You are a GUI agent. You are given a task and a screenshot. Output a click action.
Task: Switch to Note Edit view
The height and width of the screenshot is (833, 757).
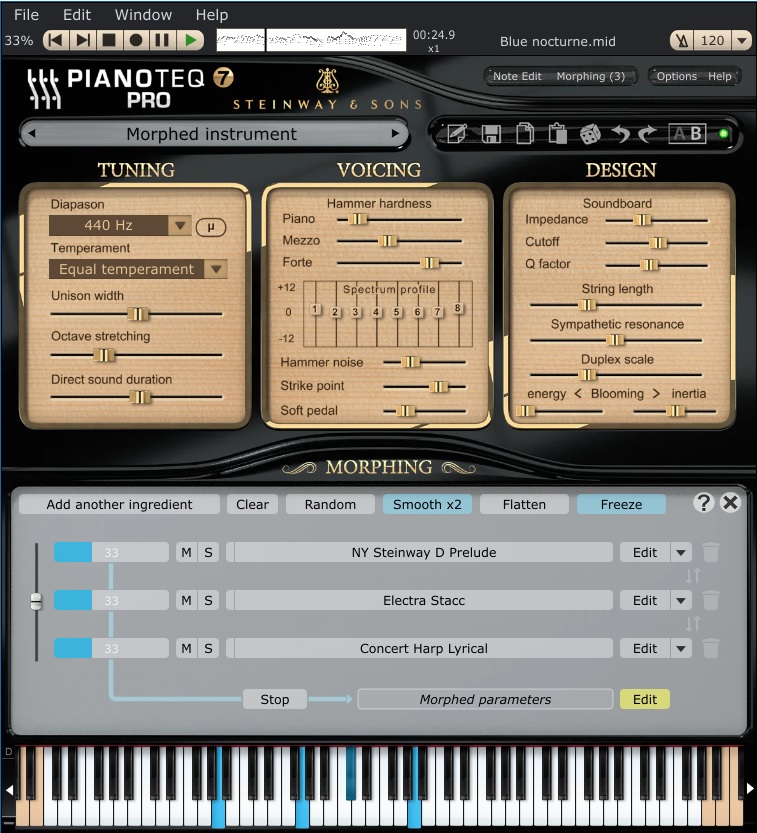tap(517, 76)
